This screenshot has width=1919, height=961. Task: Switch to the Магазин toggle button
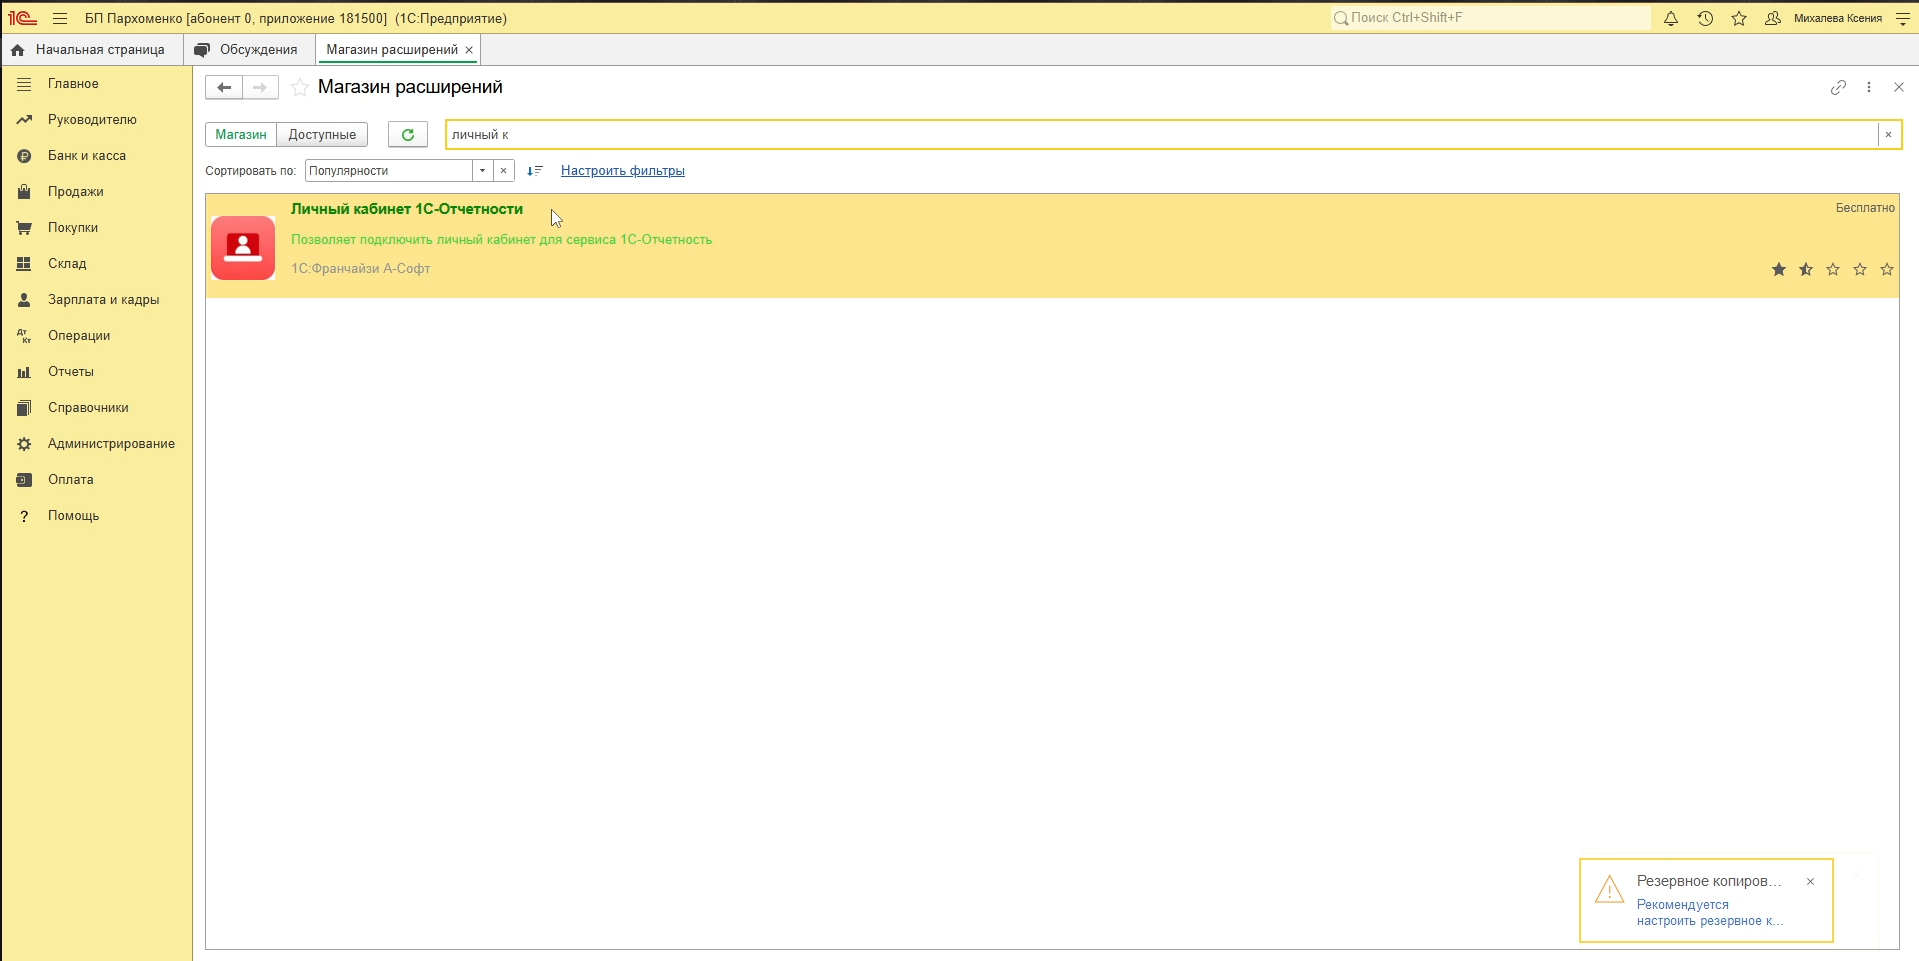coord(241,134)
